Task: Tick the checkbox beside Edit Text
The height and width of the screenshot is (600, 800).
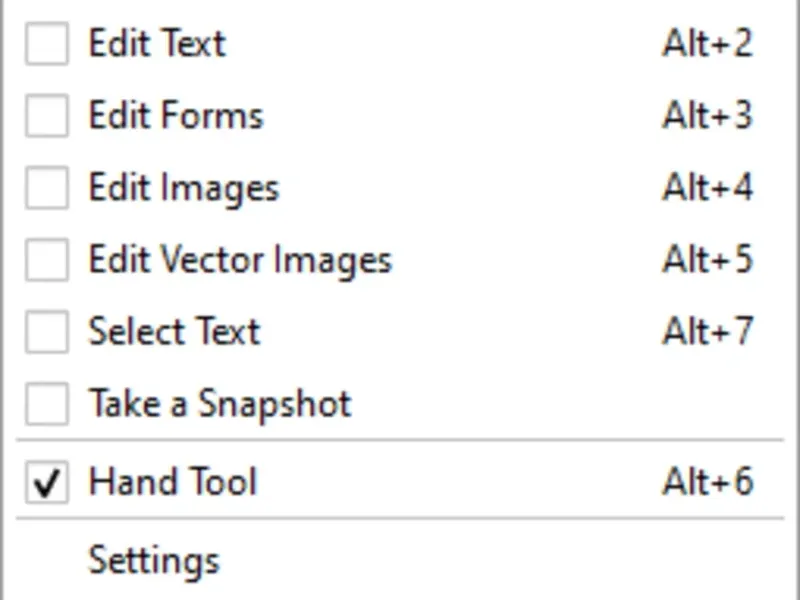Action: tap(46, 45)
